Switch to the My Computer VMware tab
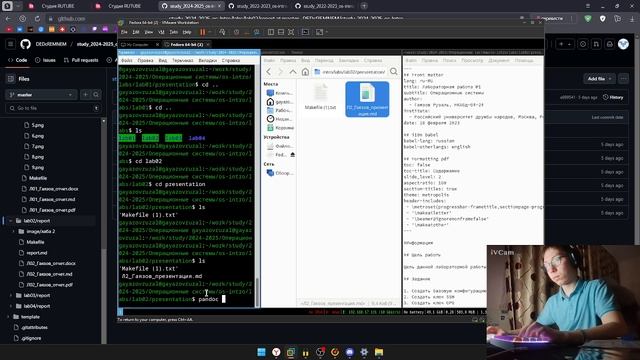Viewport: 640px width, 360px height. pyautogui.click(x=137, y=44)
